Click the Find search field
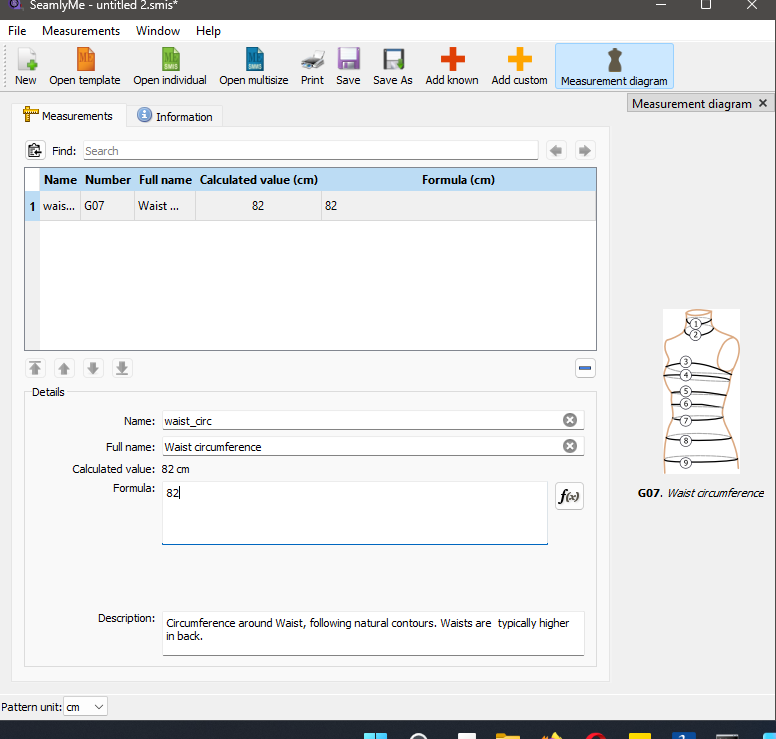The height and width of the screenshot is (739, 776). point(311,150)
